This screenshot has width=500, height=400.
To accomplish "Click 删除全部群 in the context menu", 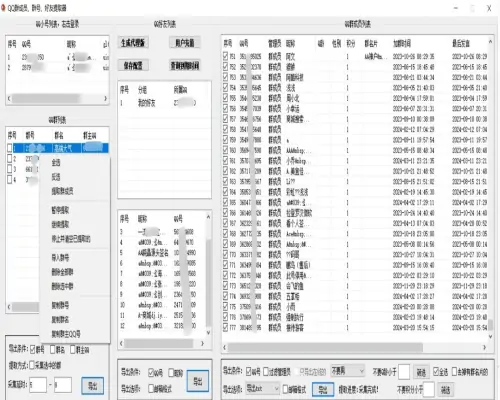I will click(x=62, y=272).
